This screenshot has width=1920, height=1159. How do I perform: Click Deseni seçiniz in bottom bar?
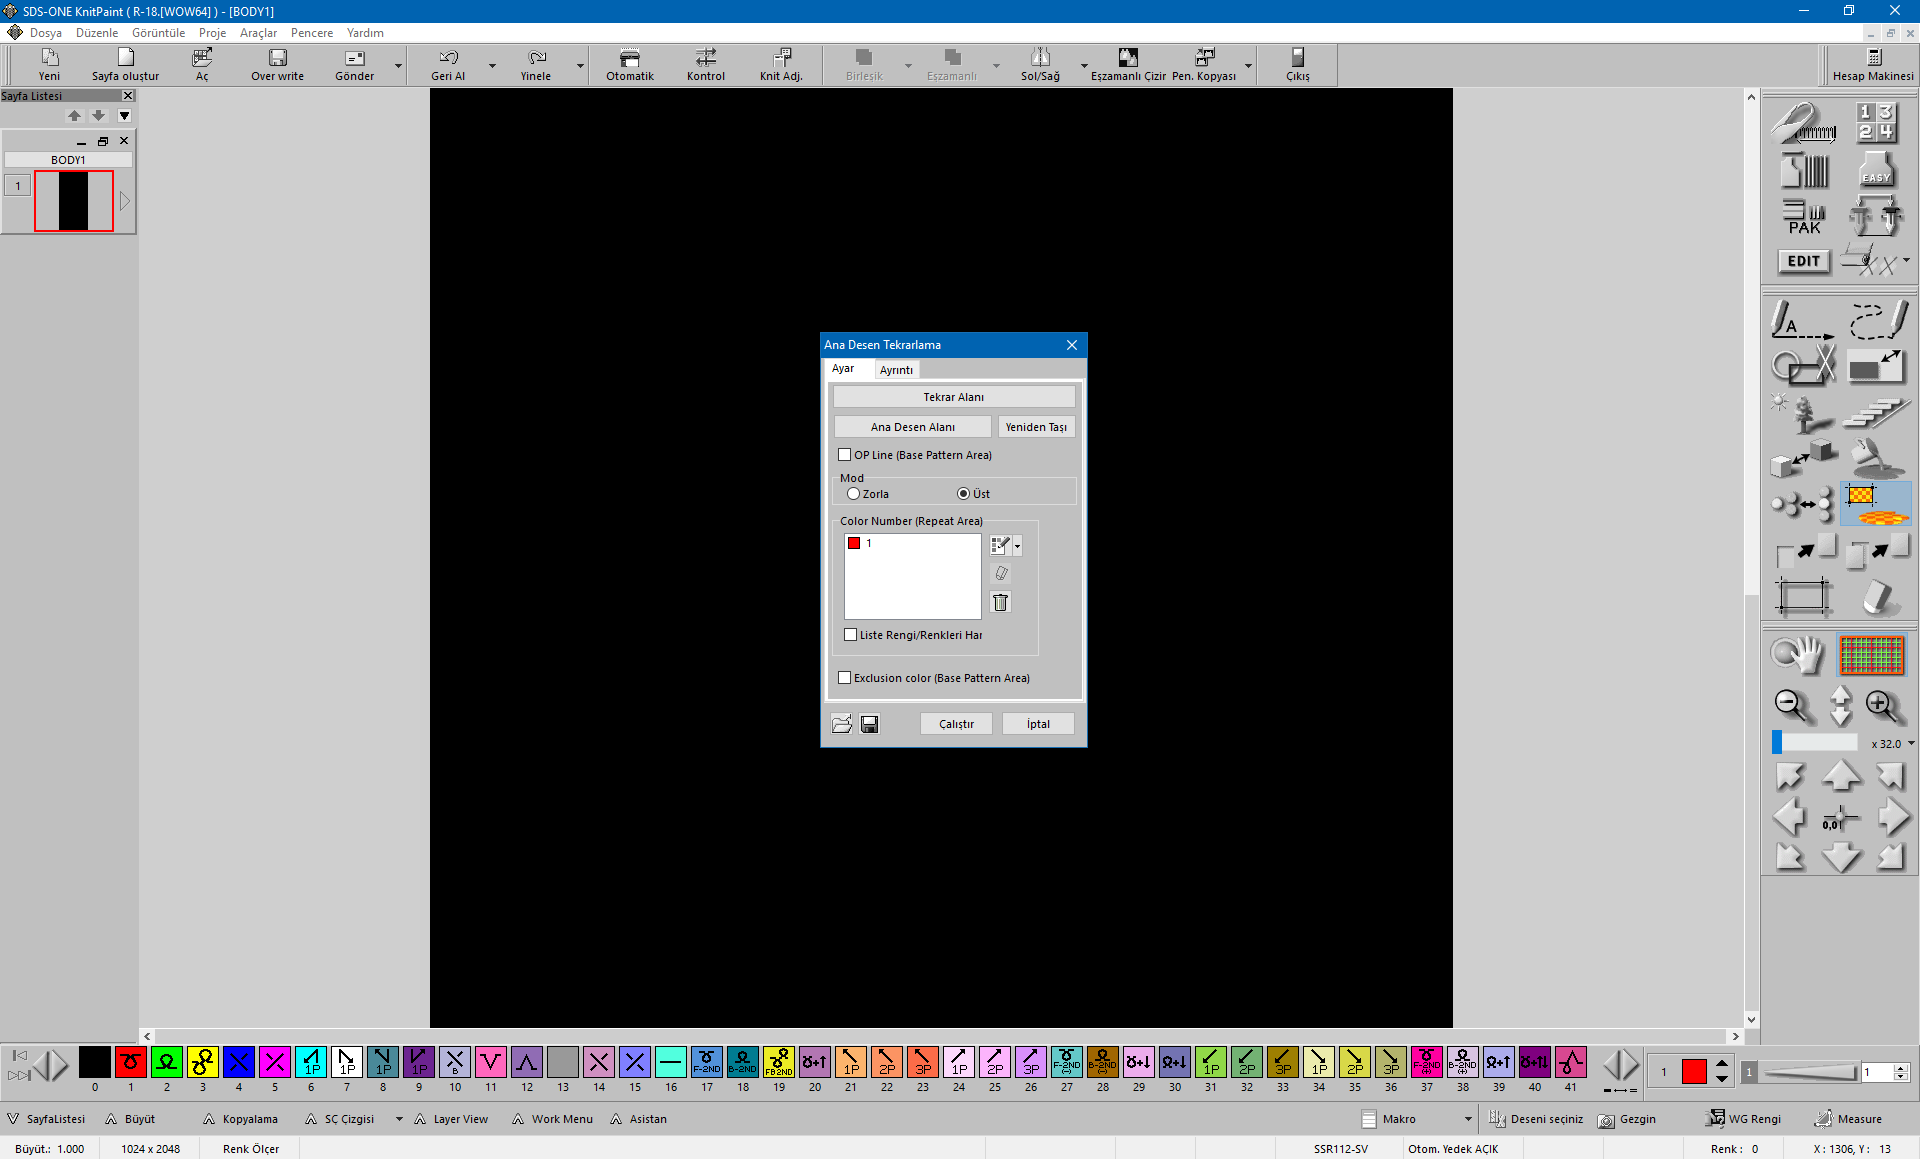tap(1536, 1119)
